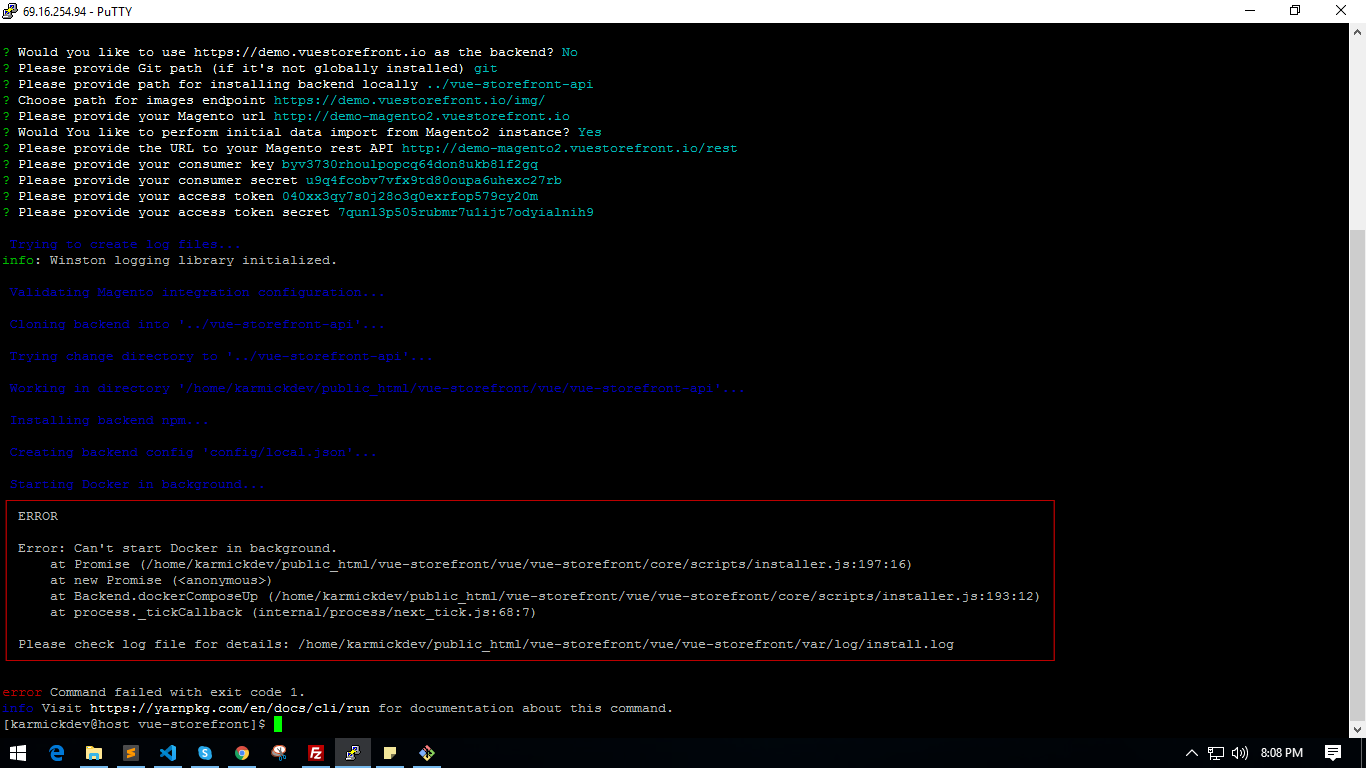The image size is (1366, 768).
Task: Click 'Winston logging library initialized.' line
Action: click(x=170, y=260)
